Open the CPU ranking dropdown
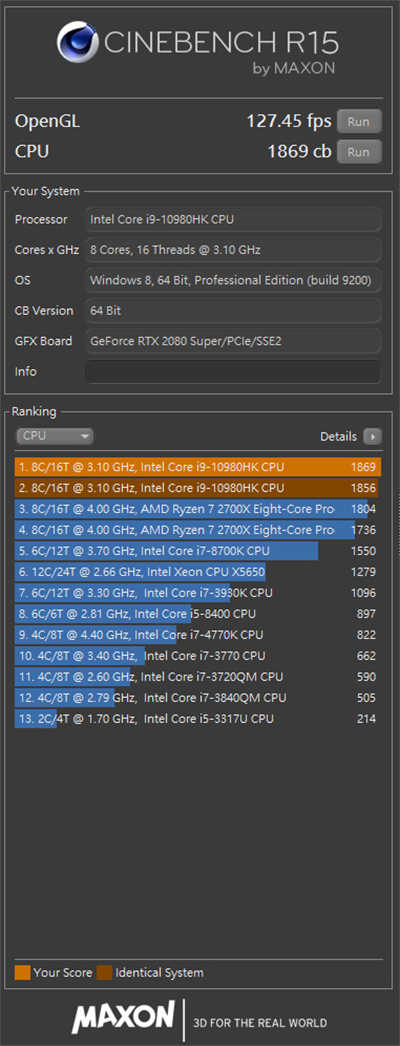Image resolution: width=400 pixels, height=1046 pixels. pyautogui.click(x=55, y=436)
